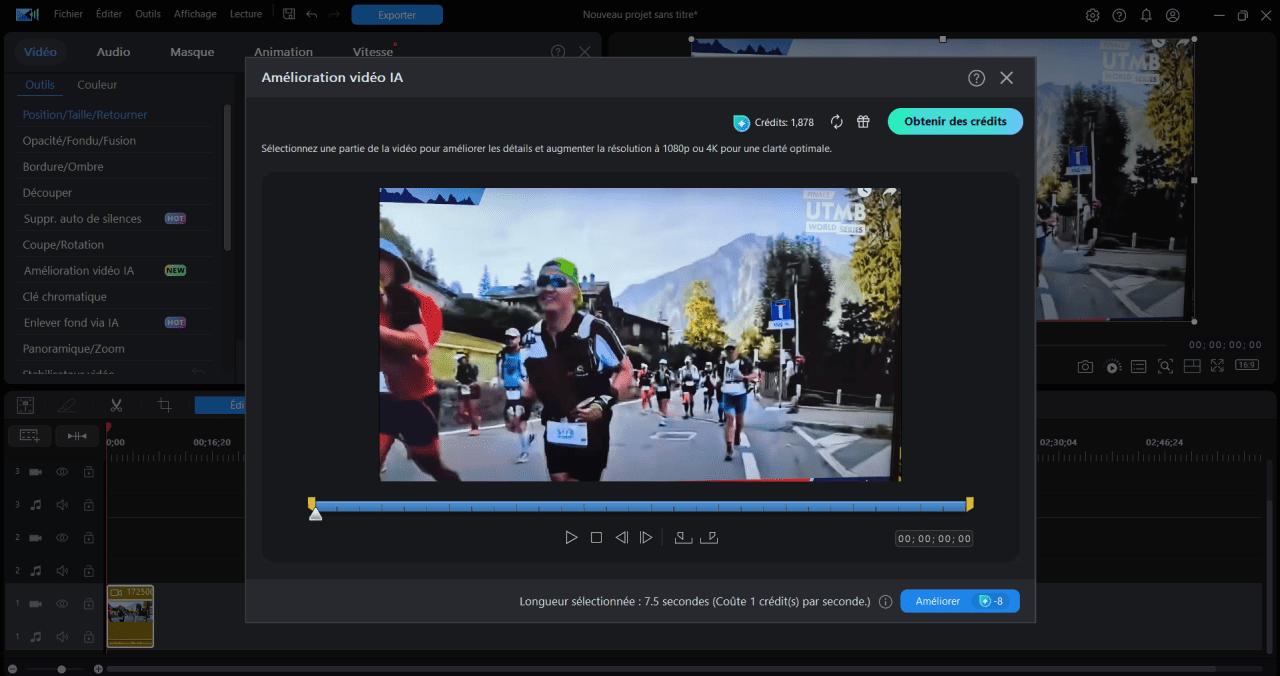Click the fullscreen icon under the preview panel
The image size is (1280, 676).
[1217, 366]
